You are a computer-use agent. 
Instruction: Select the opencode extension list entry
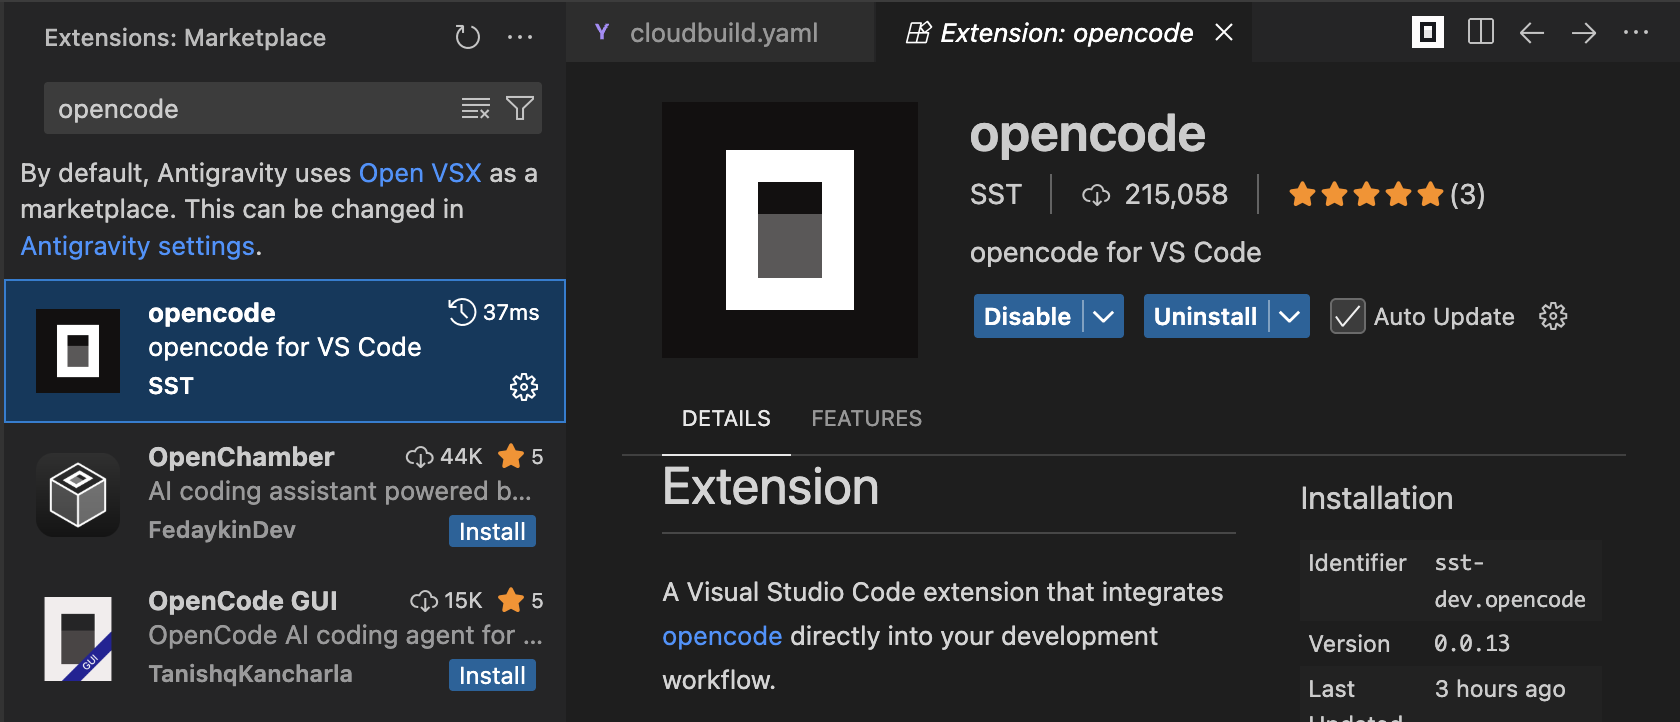[x=285, y=351]
